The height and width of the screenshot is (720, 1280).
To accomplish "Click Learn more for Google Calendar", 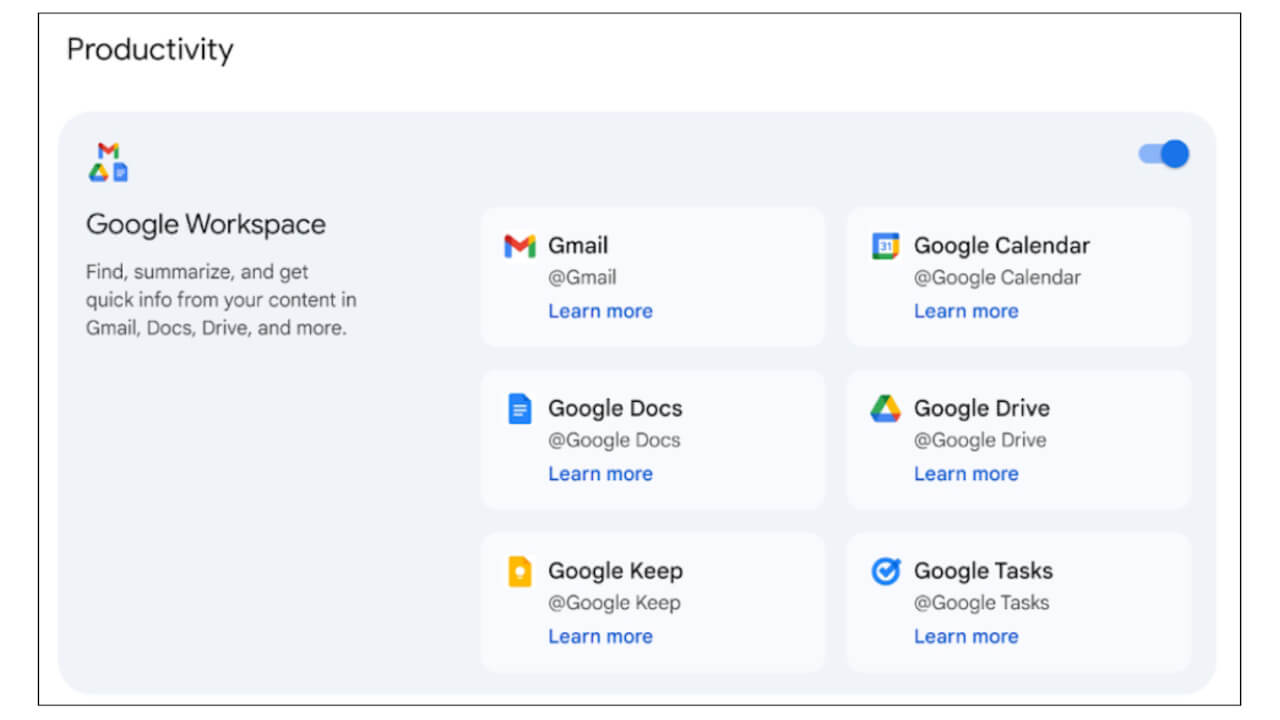I will point(966,311).
